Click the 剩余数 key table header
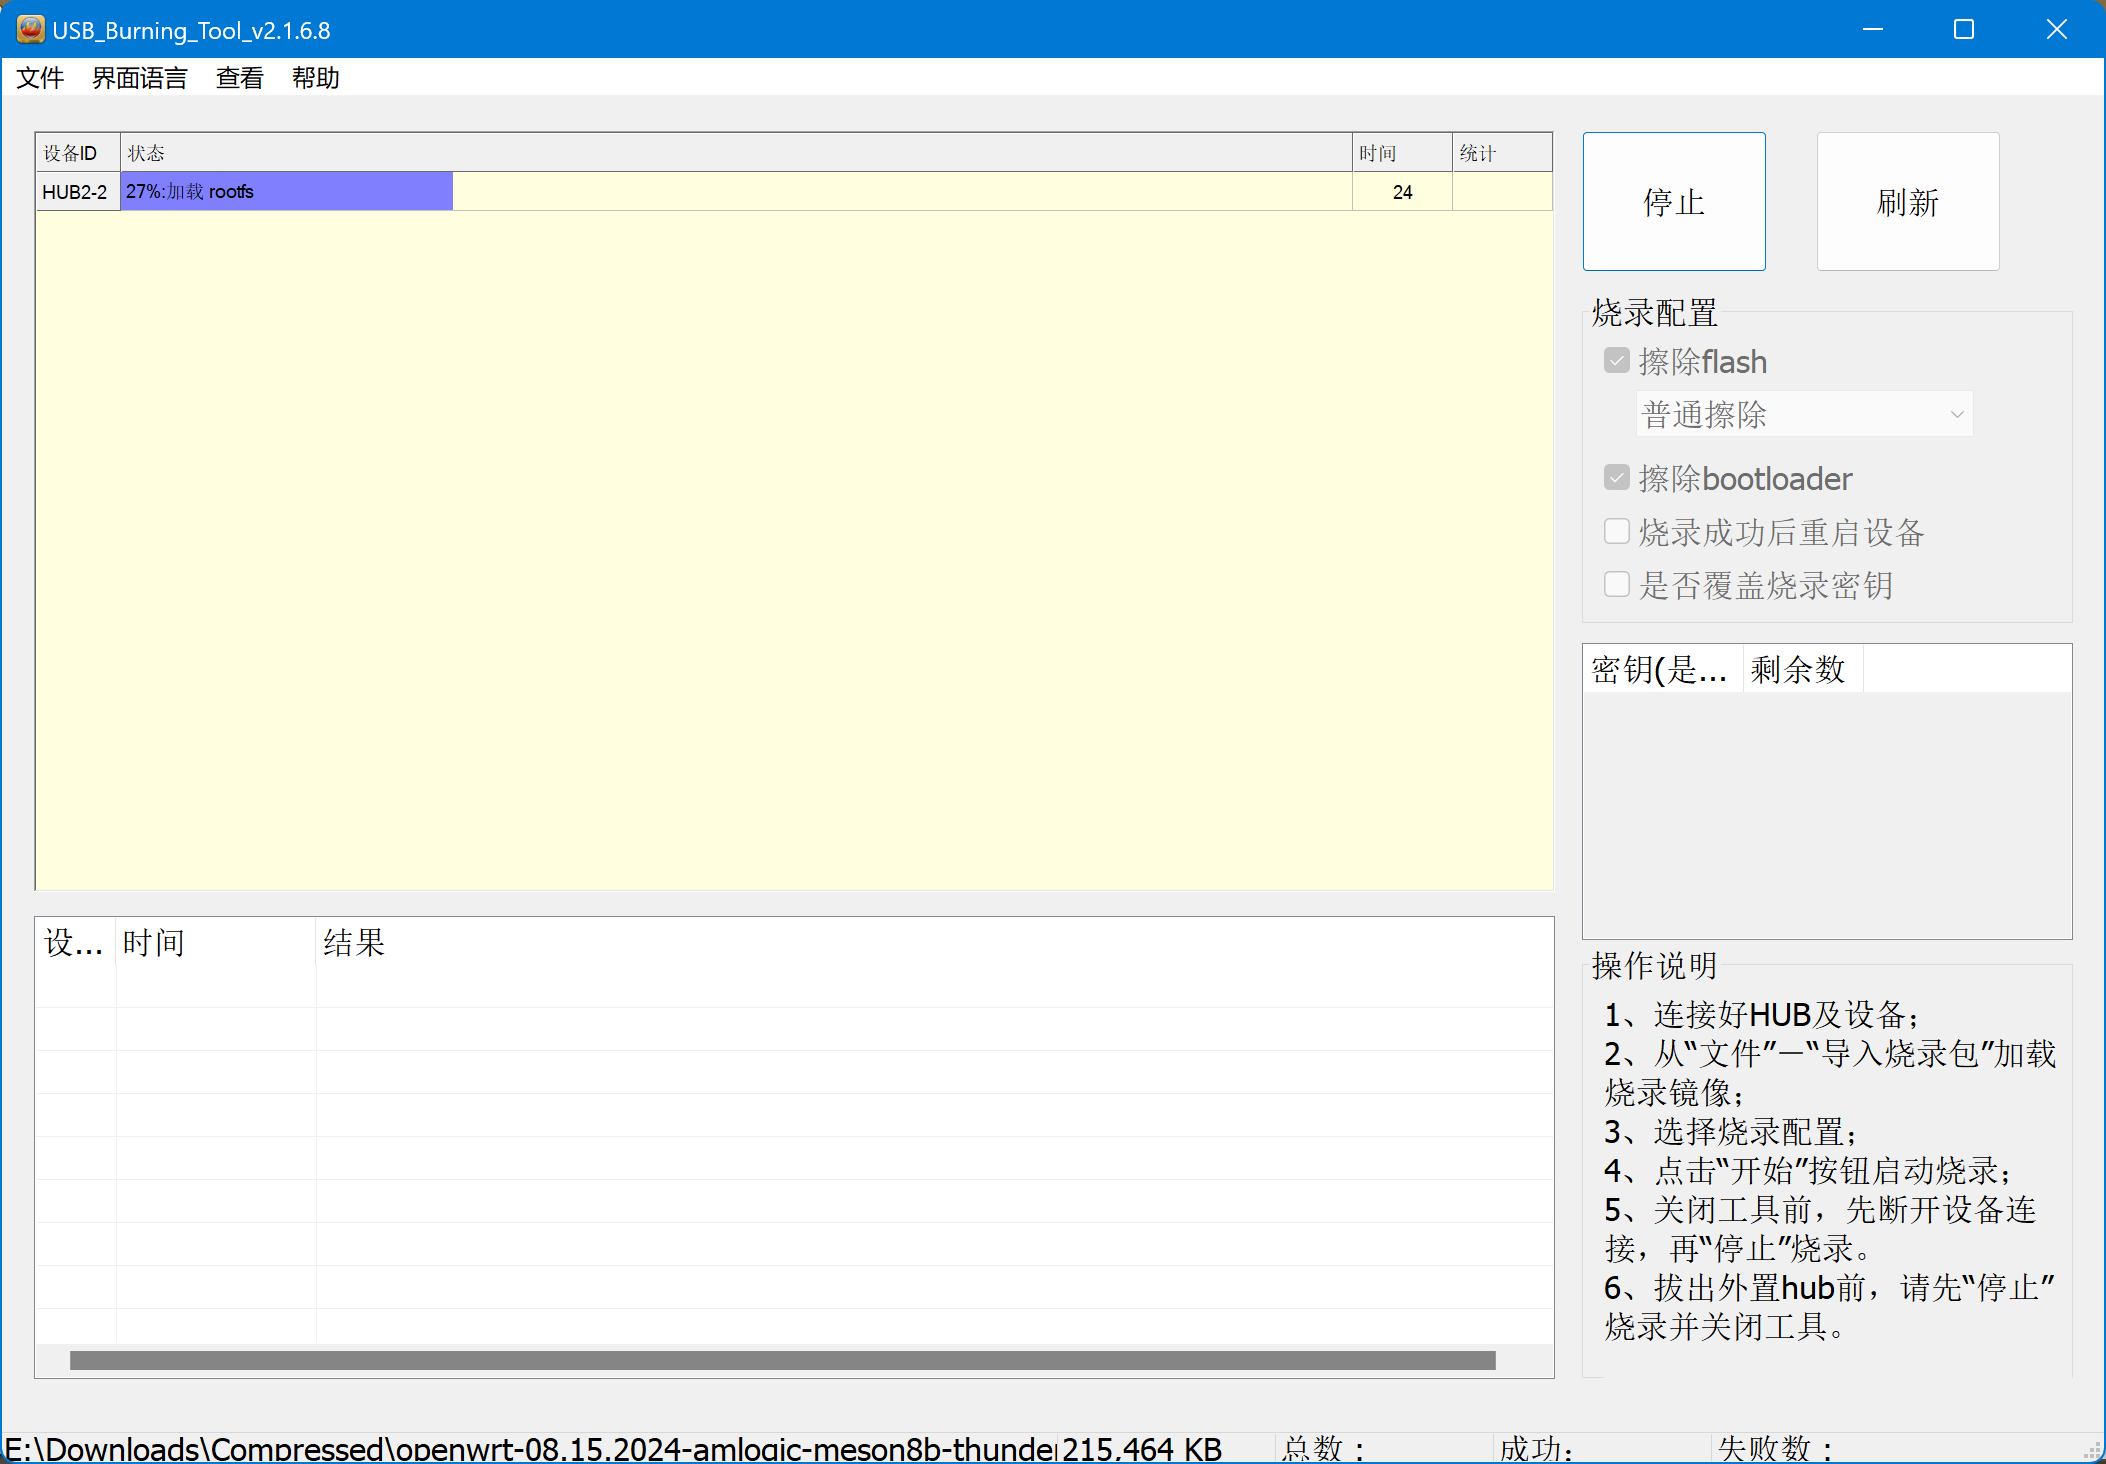The height and width of the screenshot is (1464, 2106). coord(1797,668)
